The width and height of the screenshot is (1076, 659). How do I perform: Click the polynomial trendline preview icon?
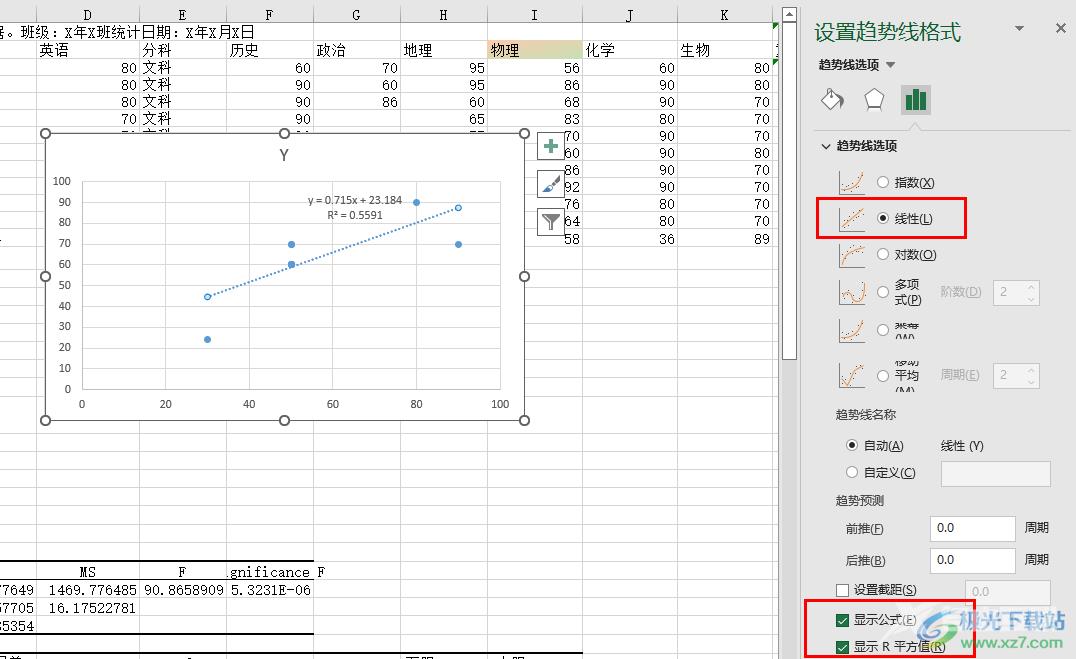(x=852, y=292)
